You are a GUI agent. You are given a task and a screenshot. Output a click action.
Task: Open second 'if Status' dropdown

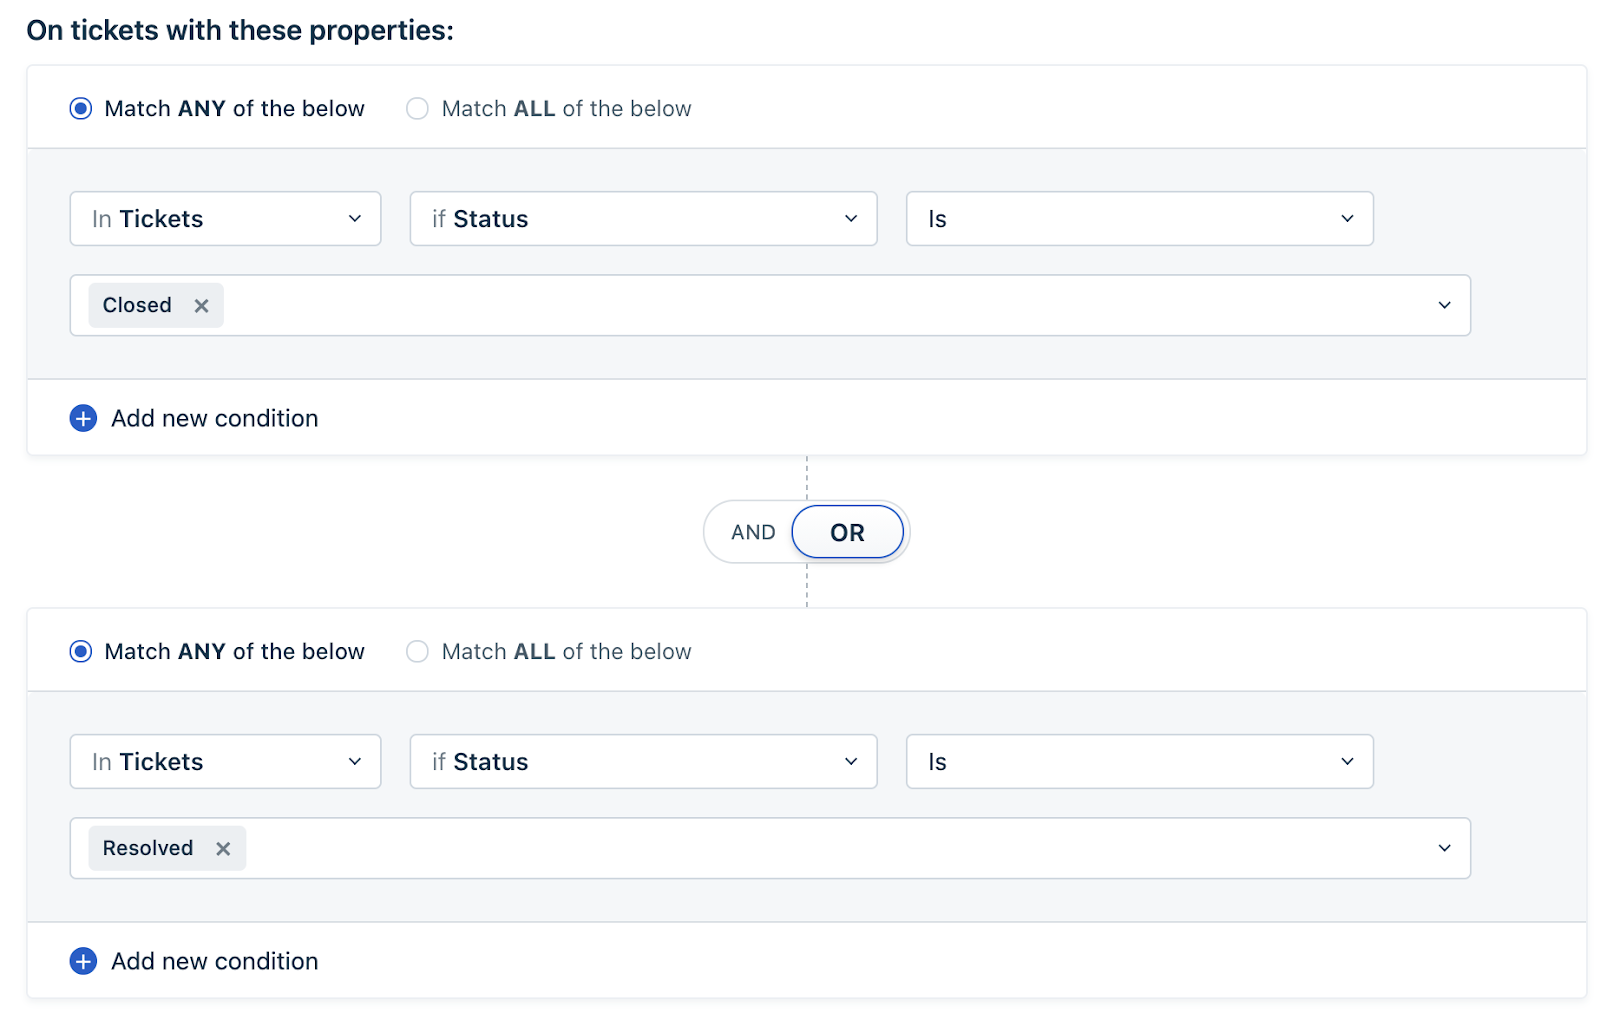pos(643,762)
